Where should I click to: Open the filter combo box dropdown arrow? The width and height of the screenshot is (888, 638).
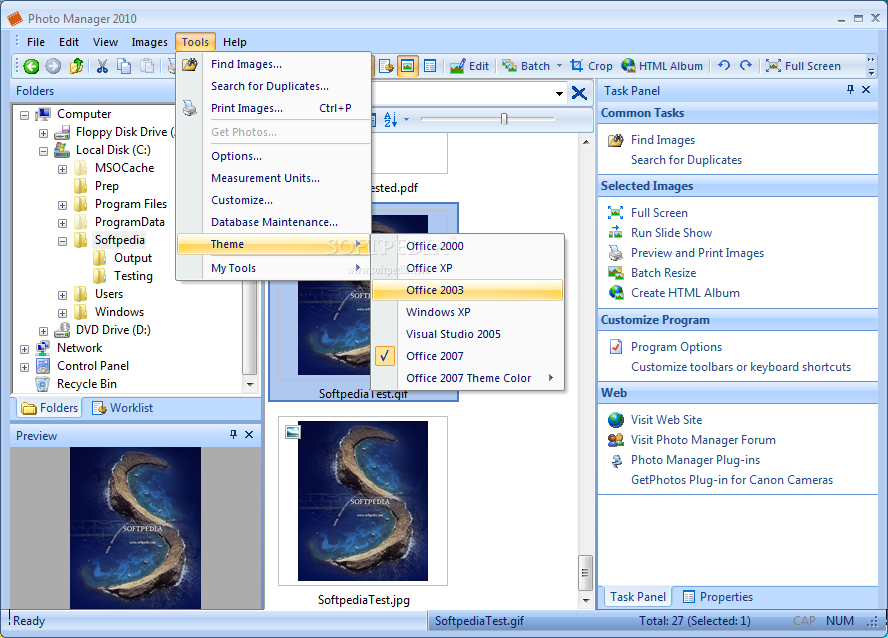pos(559,93)
